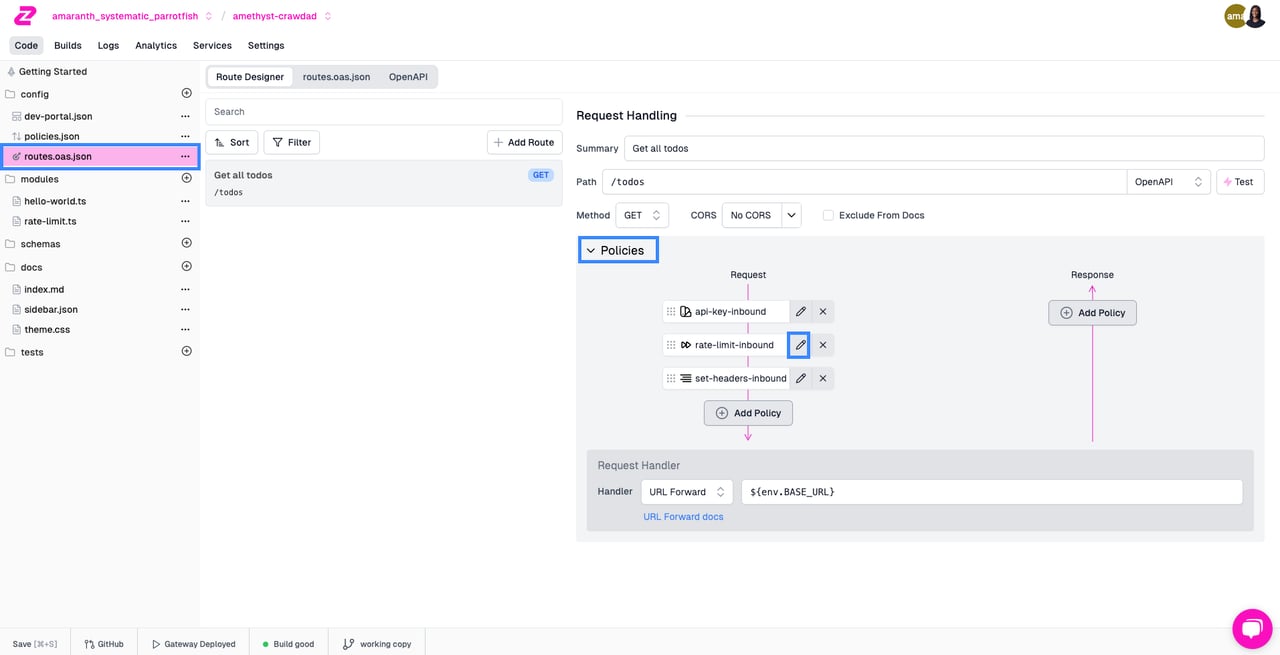Image resolution: width=1280 pixels, height=655 pixels.
Task: Click GitHub in the status bar
Action: click(104, 644)
